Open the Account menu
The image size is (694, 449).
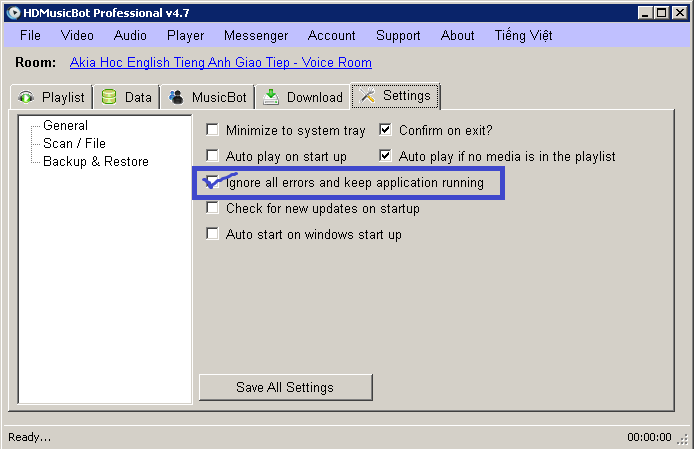click(332, 35)
